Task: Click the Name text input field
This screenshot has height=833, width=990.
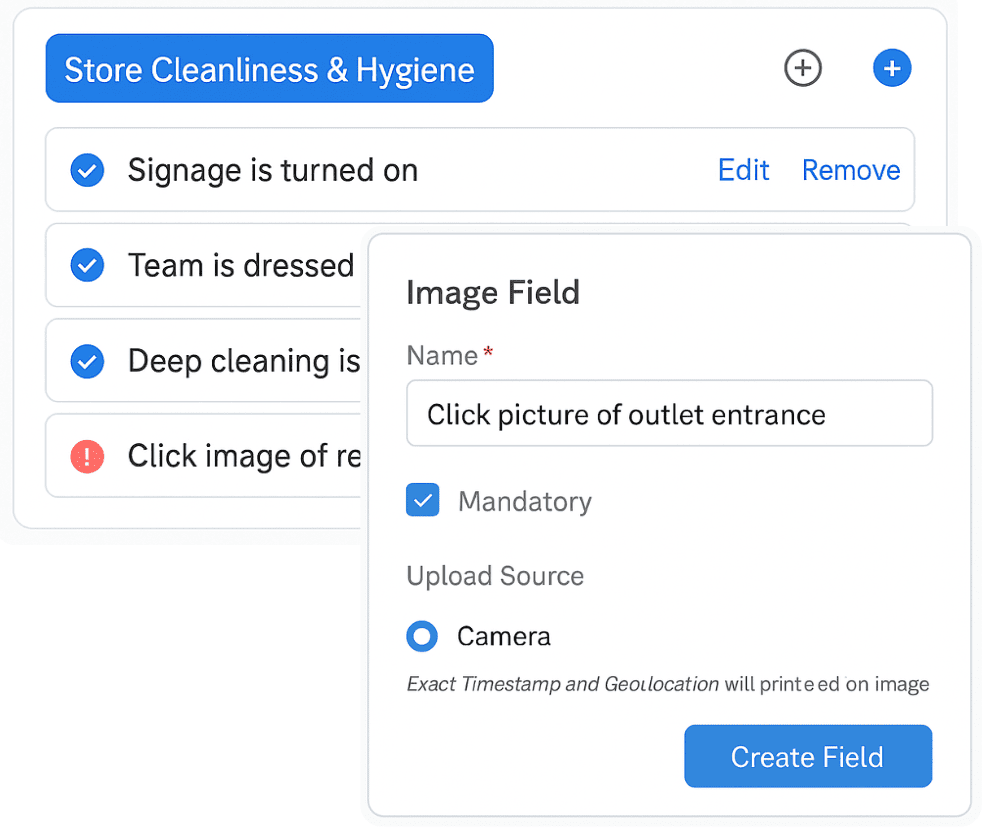Action: coord(669,414)
